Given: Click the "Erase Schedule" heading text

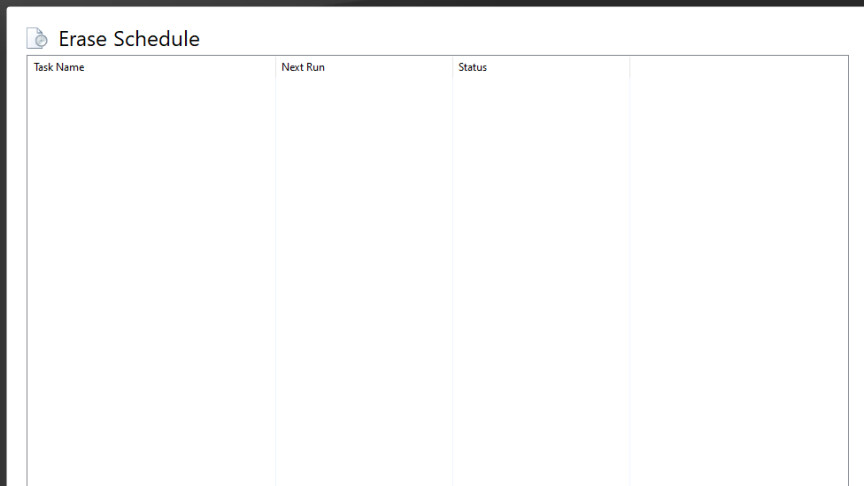Looking at the screenshot, I should point(129,39).
